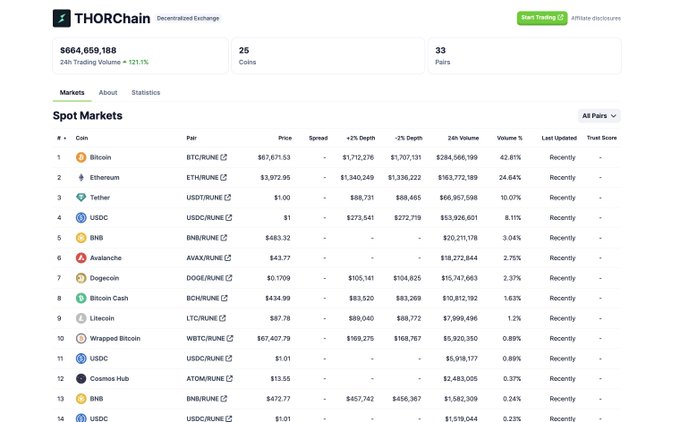Open the Bitcoin Cash coin link
Image resolution: width=680 pixels, height=422 pixels.
(x=109, y=298)
